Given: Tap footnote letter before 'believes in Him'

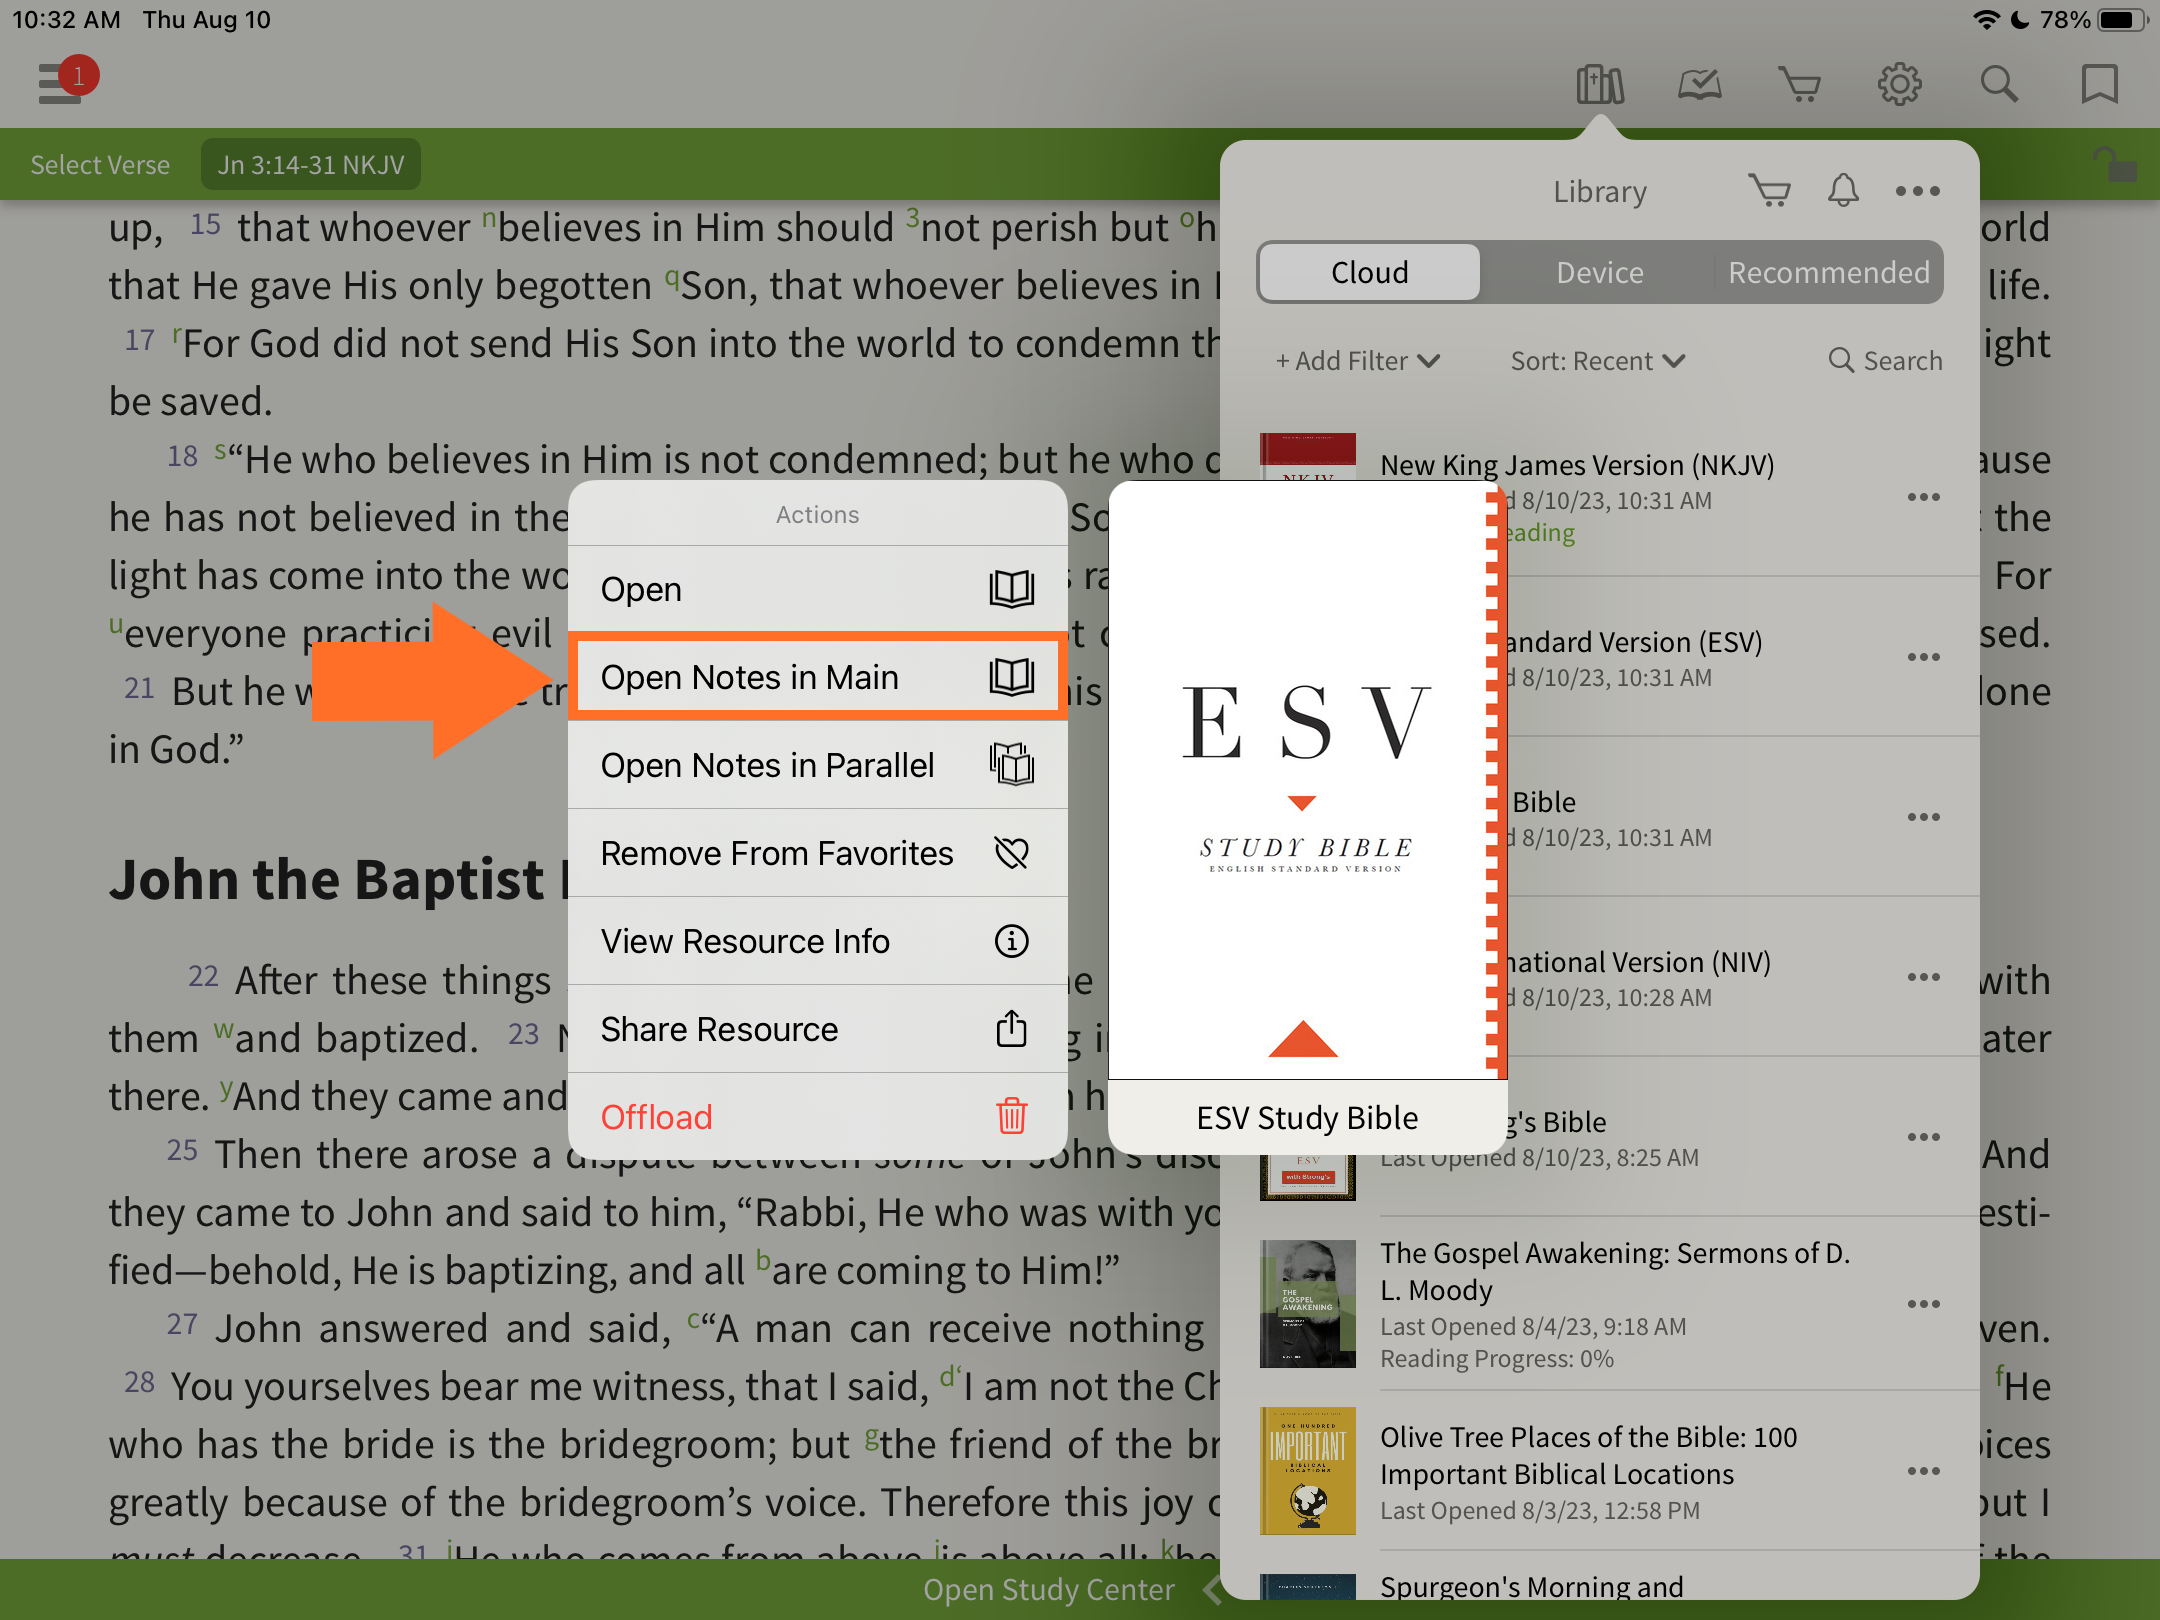Looking at the screenshot, I should pyautogui.click(x=489, y=217).
